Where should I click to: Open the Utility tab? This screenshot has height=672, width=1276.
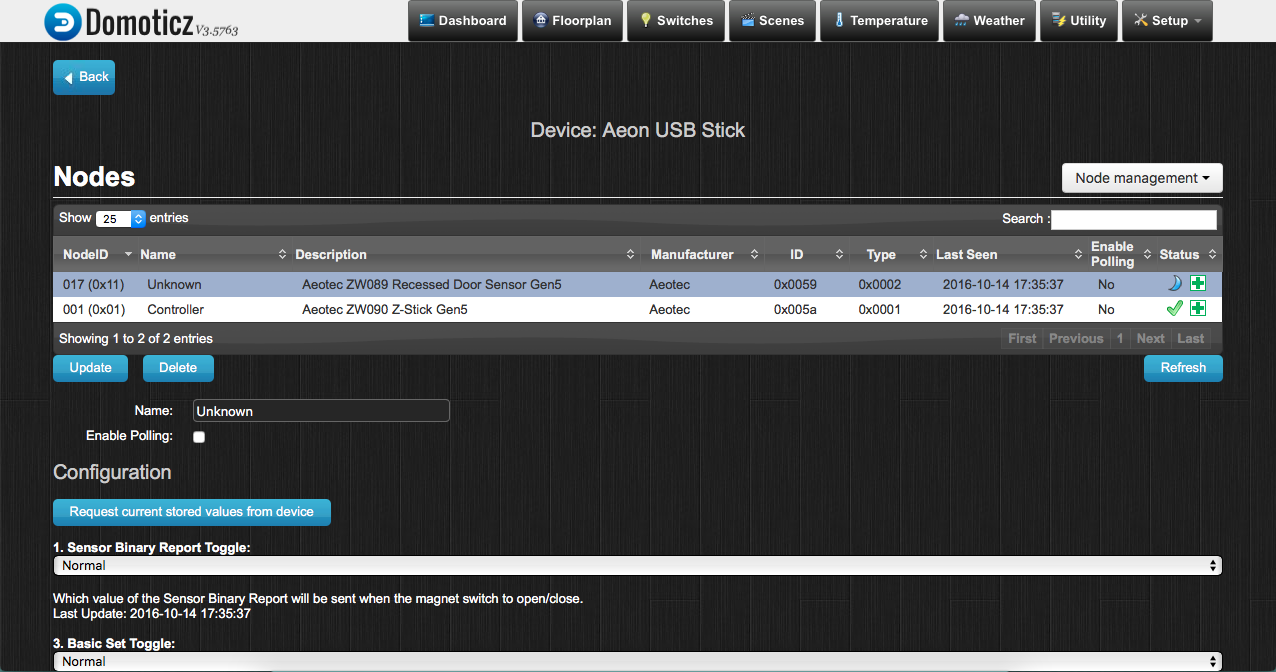tap(1079, 20)
